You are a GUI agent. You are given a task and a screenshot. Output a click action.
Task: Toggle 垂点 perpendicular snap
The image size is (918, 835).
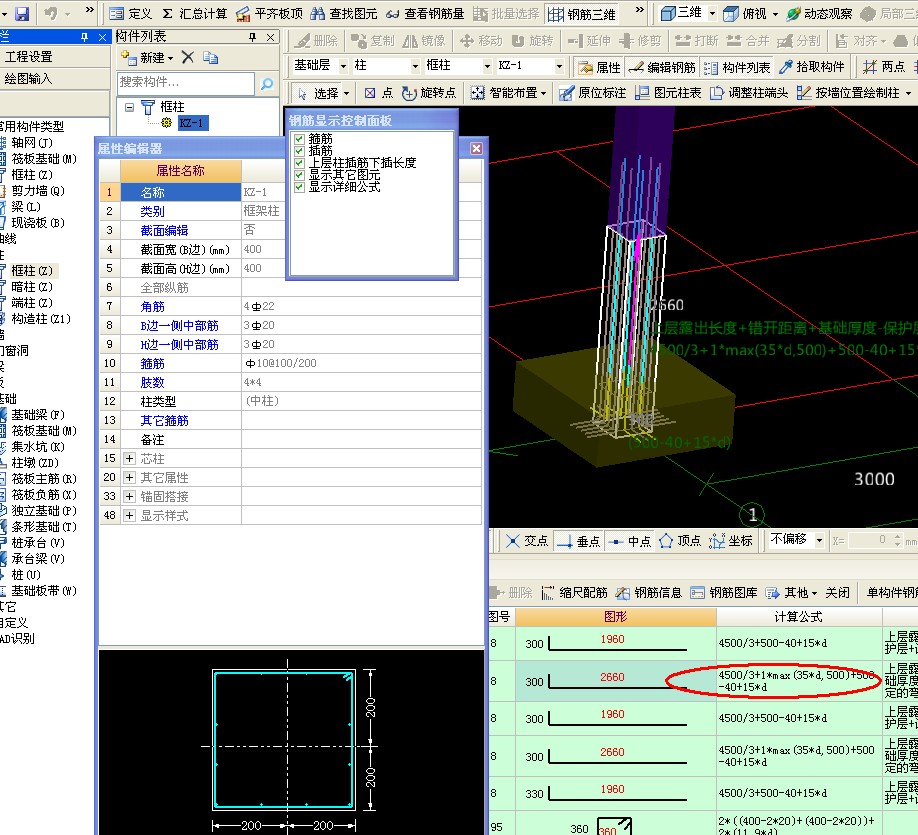click(x=578, y=541)
